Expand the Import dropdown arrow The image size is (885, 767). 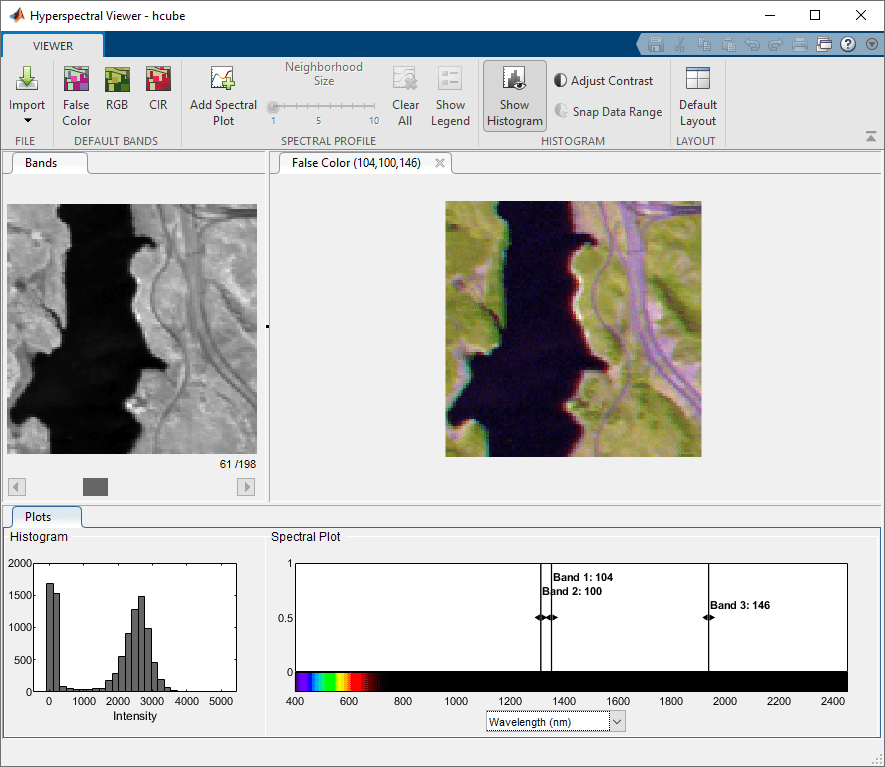point(27,121)
